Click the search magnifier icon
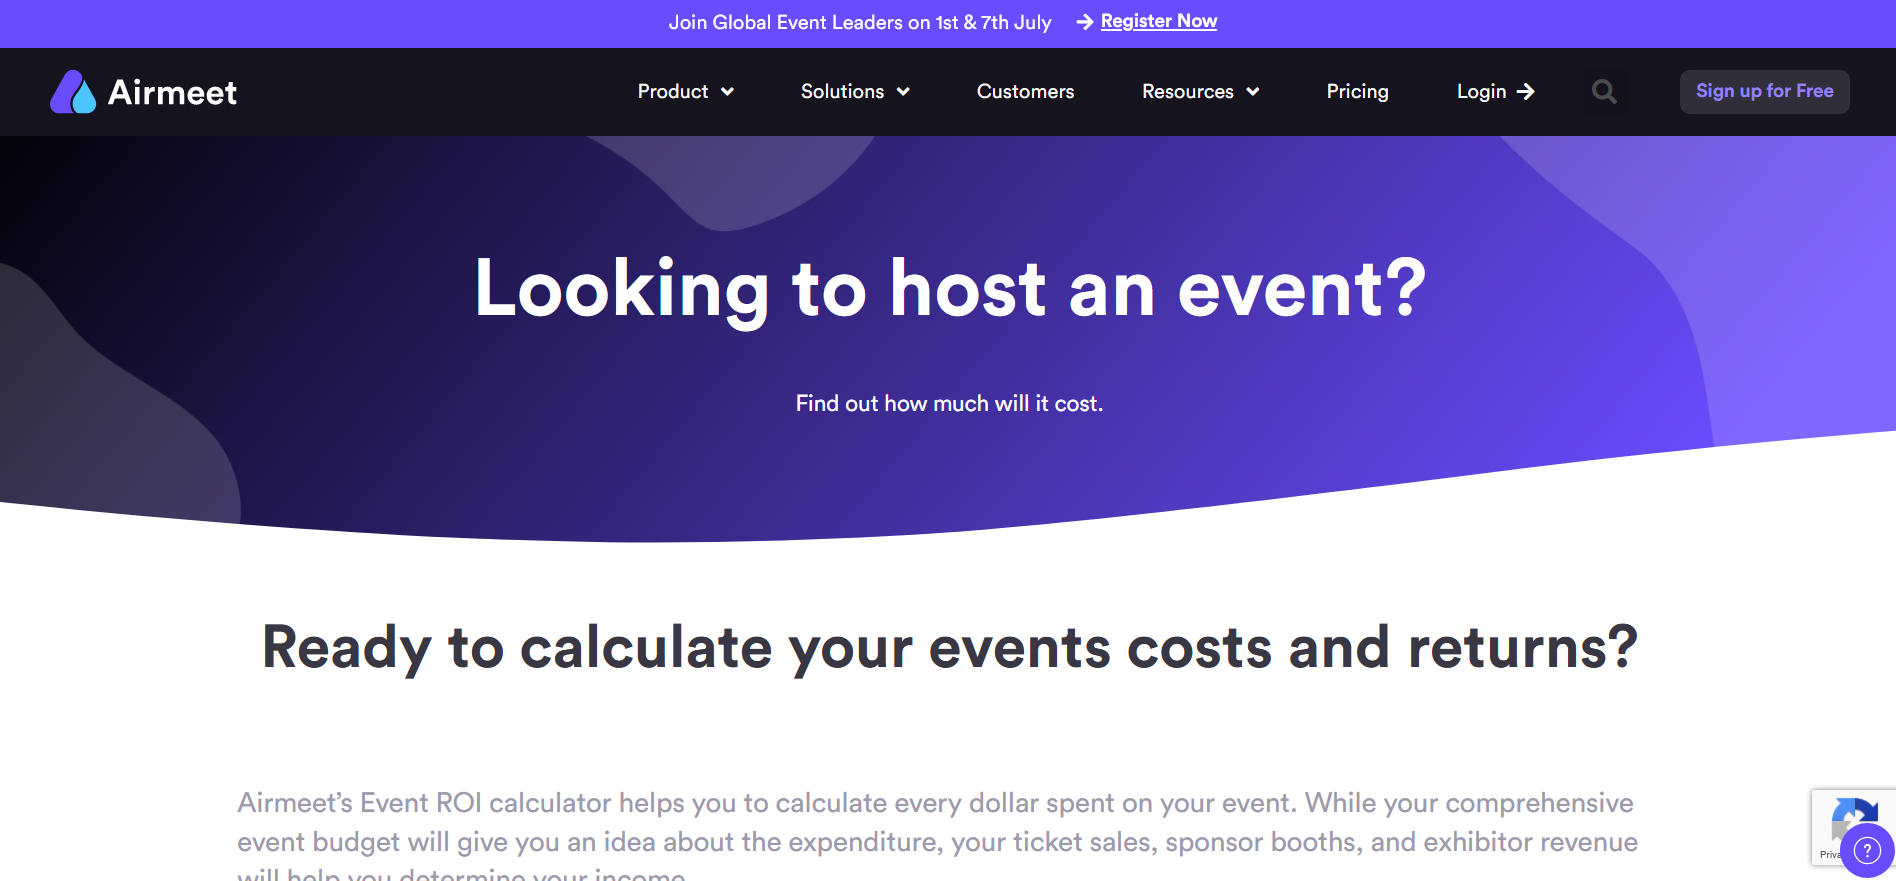Image resolution: width=1896 pixels, height=881 pixels. (x=1604, y=91)
